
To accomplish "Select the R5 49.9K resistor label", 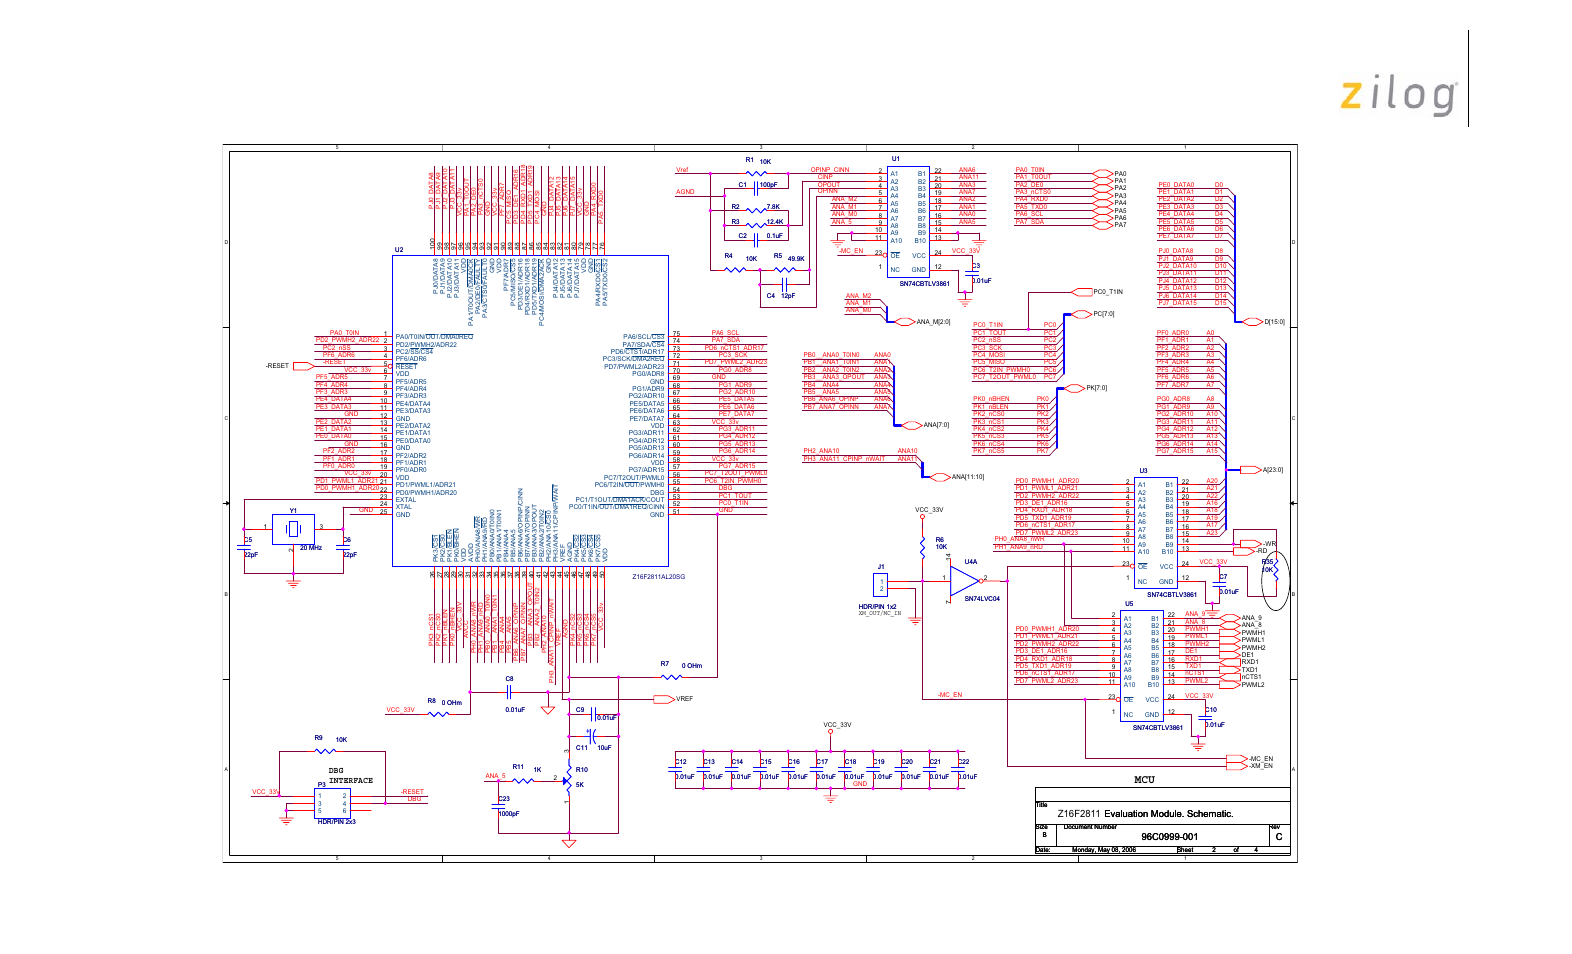I will click(x=788, y=257).
